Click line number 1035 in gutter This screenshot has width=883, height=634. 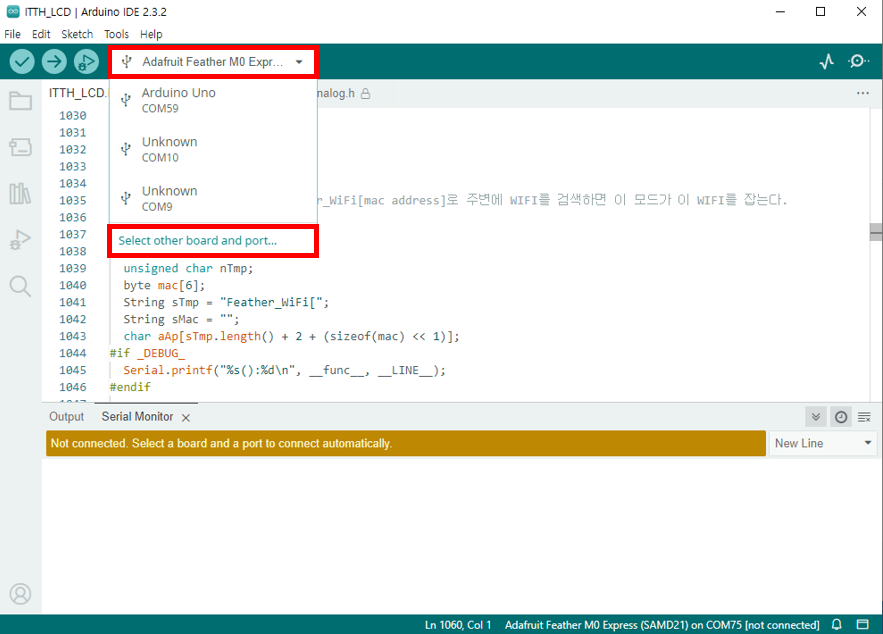(x=73, y=200)
